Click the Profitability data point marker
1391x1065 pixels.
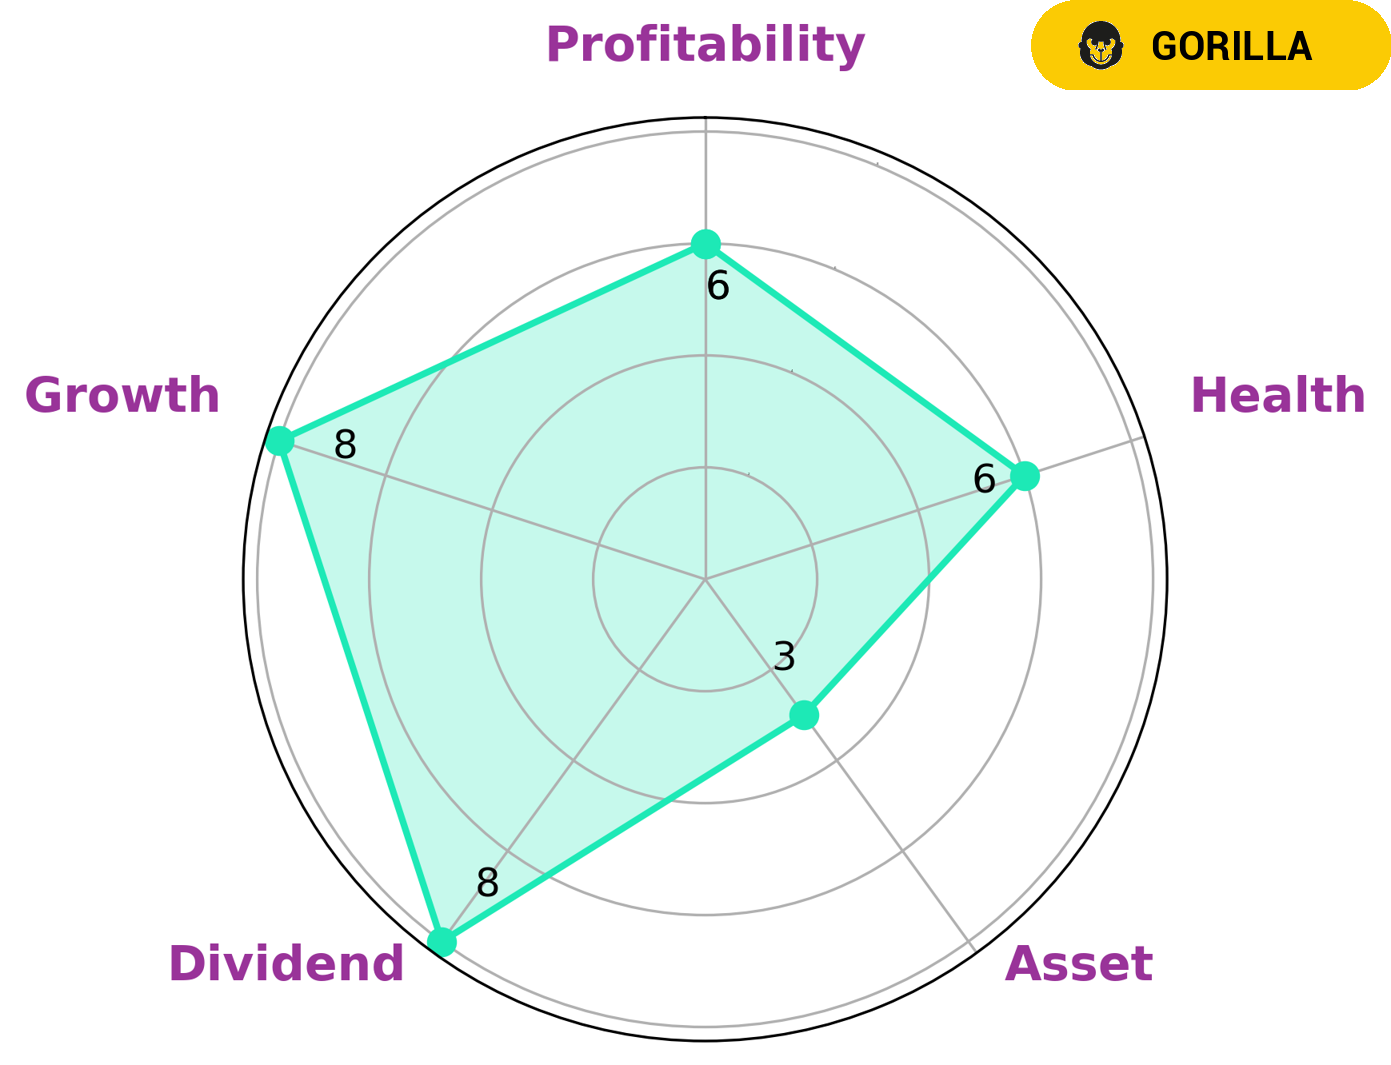(x=706, y=243)
